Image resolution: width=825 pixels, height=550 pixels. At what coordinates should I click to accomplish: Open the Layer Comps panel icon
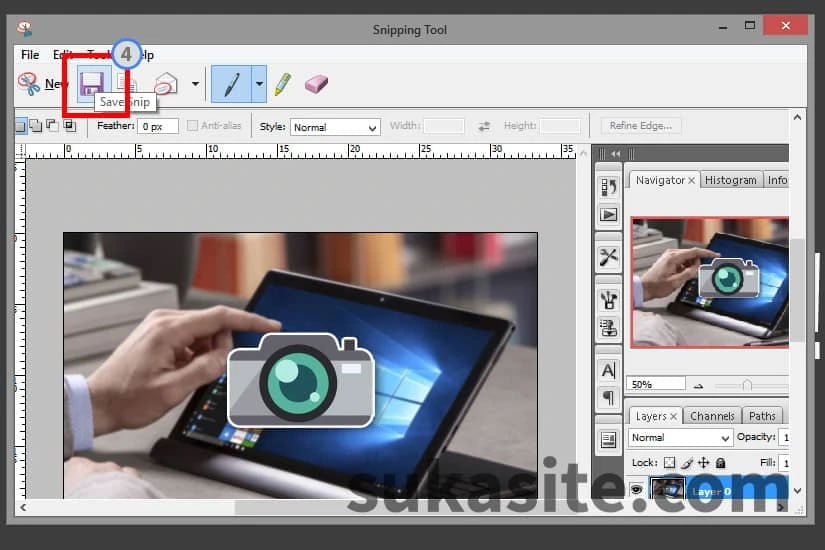coord(609,439)
